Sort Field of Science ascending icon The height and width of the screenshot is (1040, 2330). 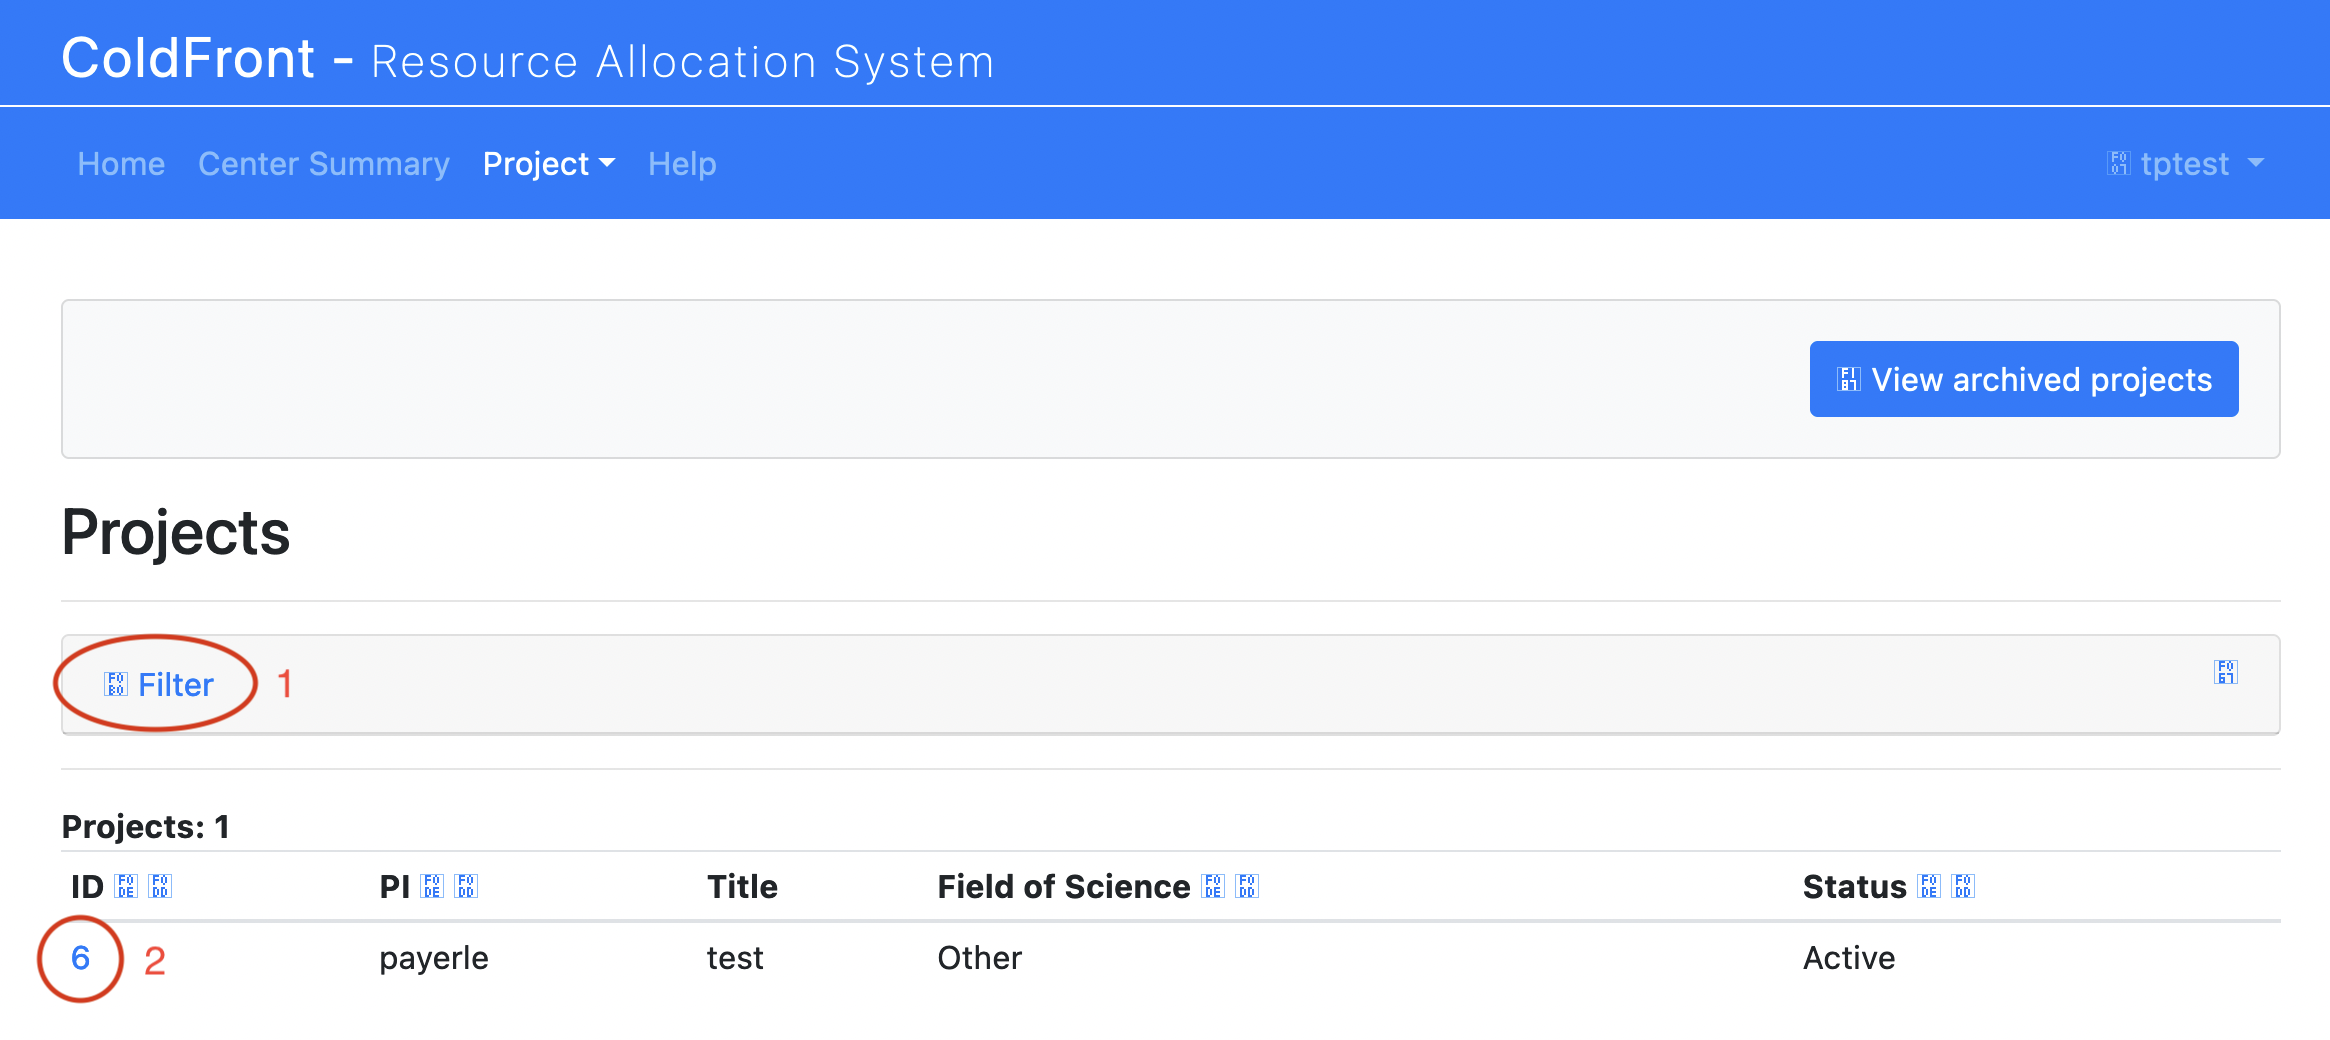tap(1213, 886)
